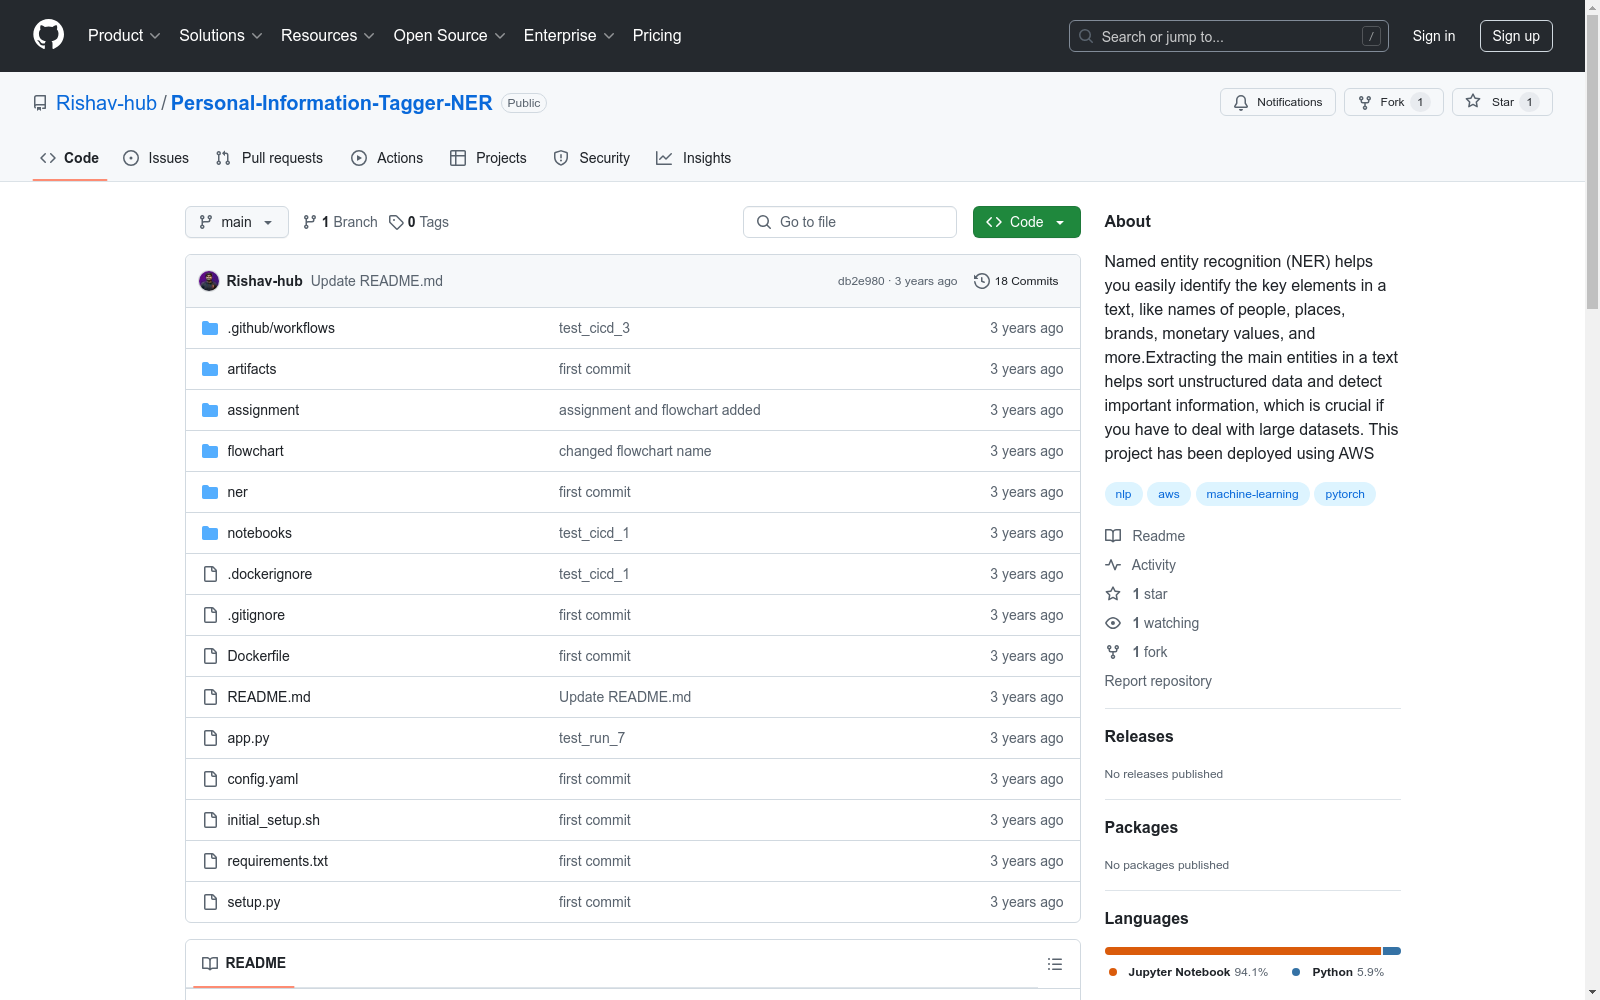The image size is (1600, 1000).
Task: Click the fork icon beside 1 fork
Action: click(x=1113, y=652)
